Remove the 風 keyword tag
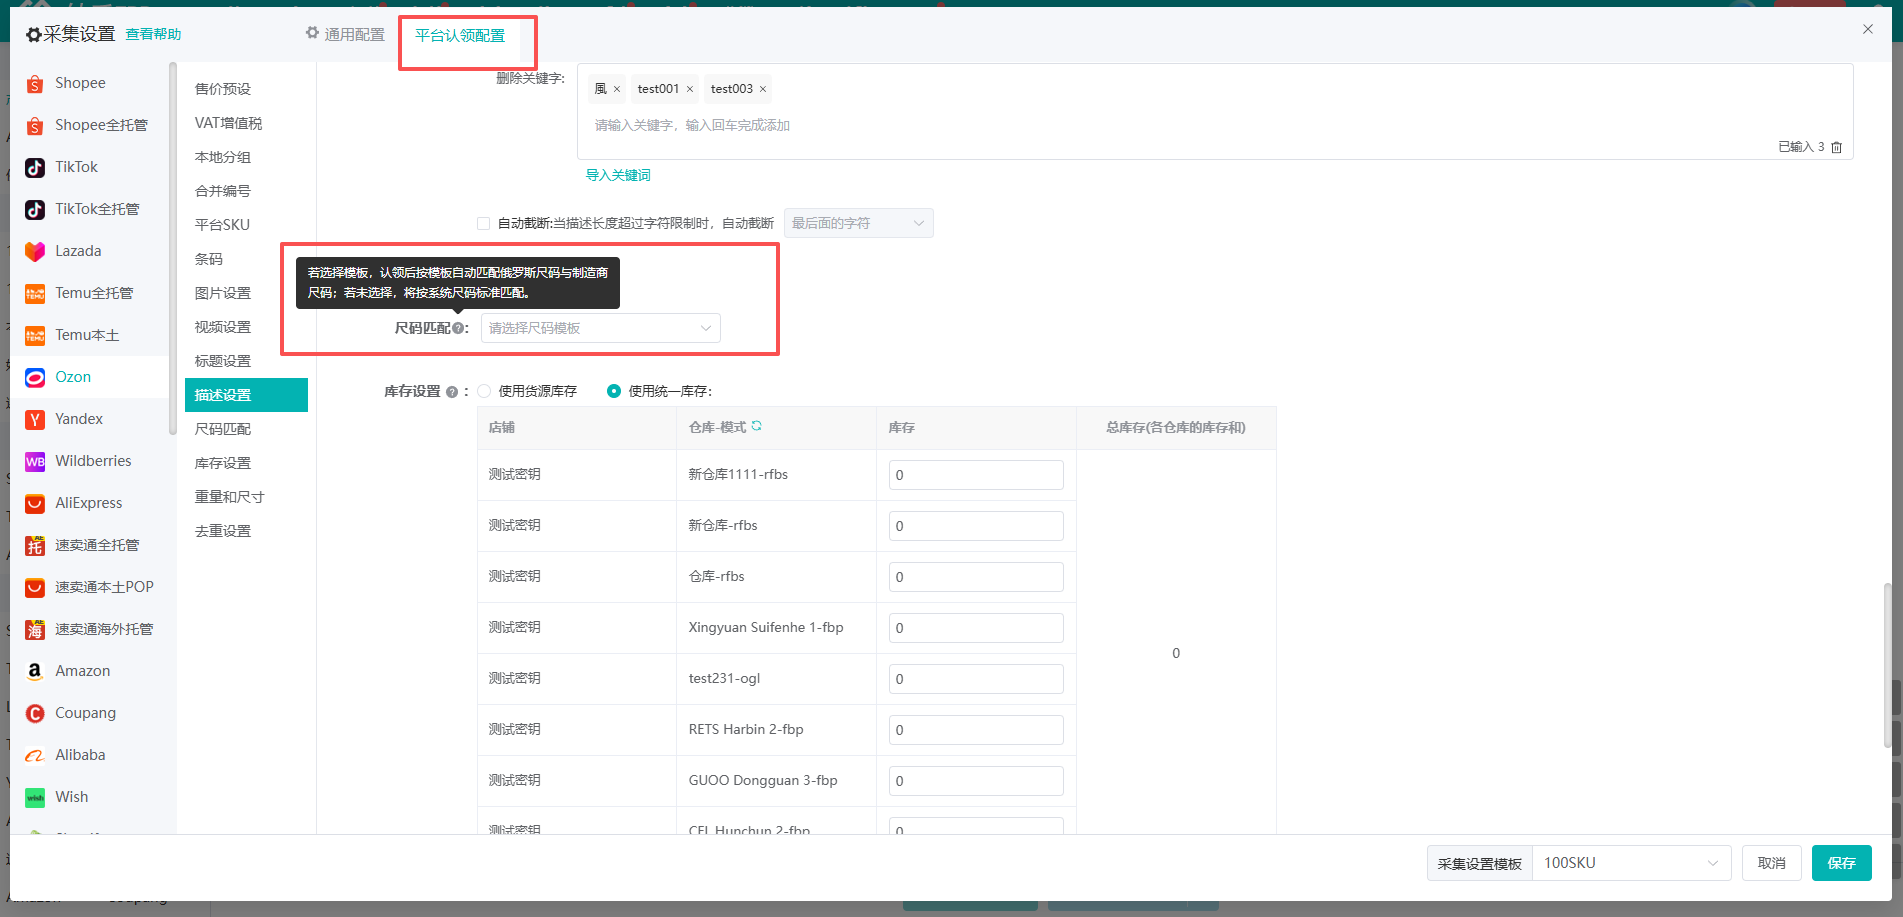 pyautogui.click(x=617, y=89)
